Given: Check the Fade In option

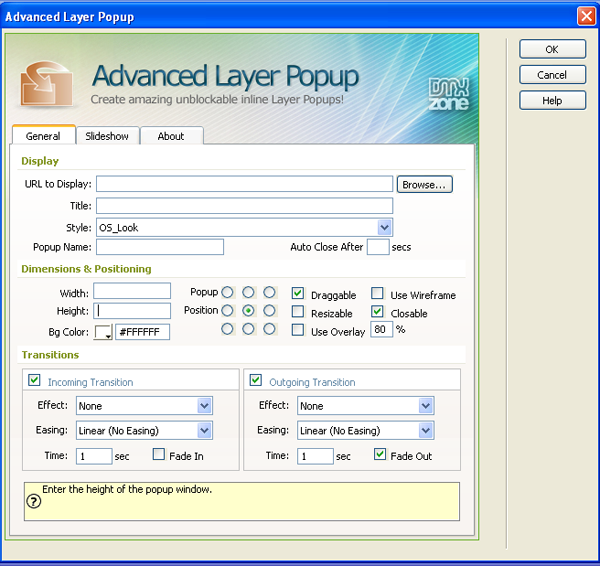Looking at the screenshot, I should click(x=159, y=455).
